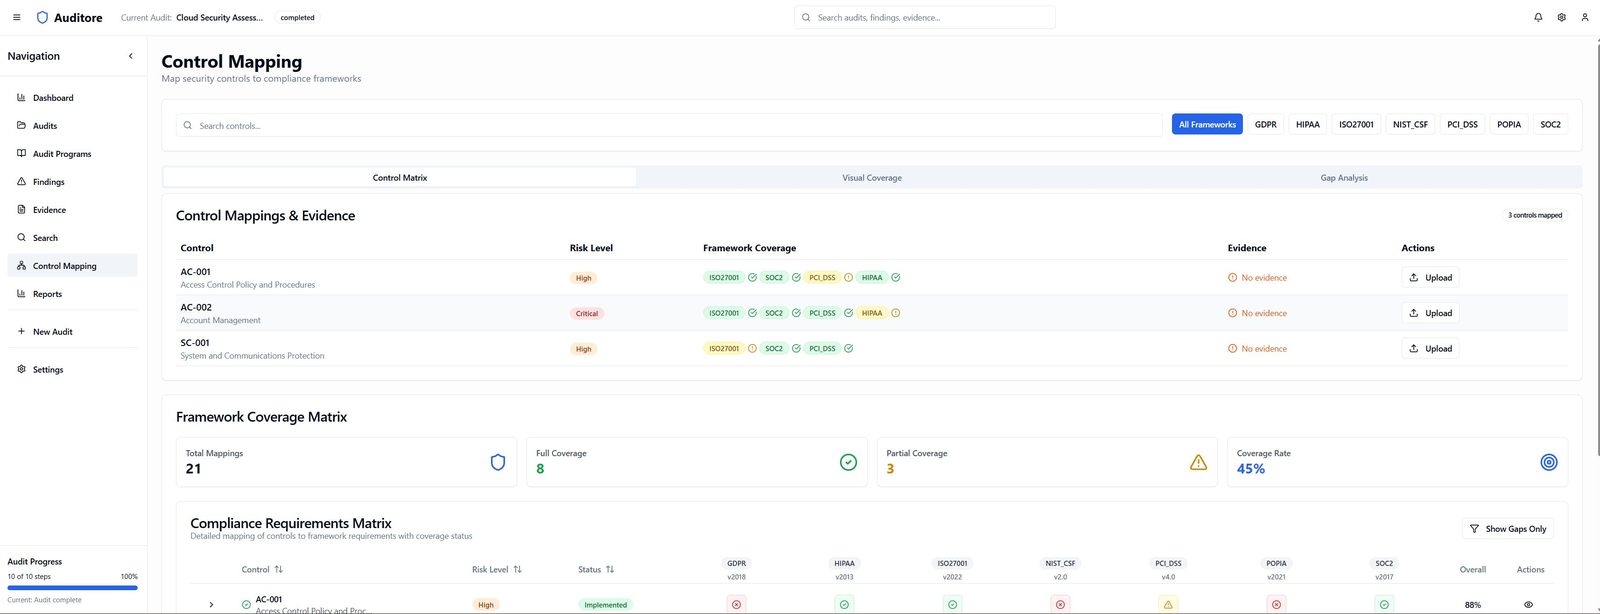The image size is (1600, 614).
Task: Click the SOC2 badge in the AC-002 row
Action: (x=774, y=313)
